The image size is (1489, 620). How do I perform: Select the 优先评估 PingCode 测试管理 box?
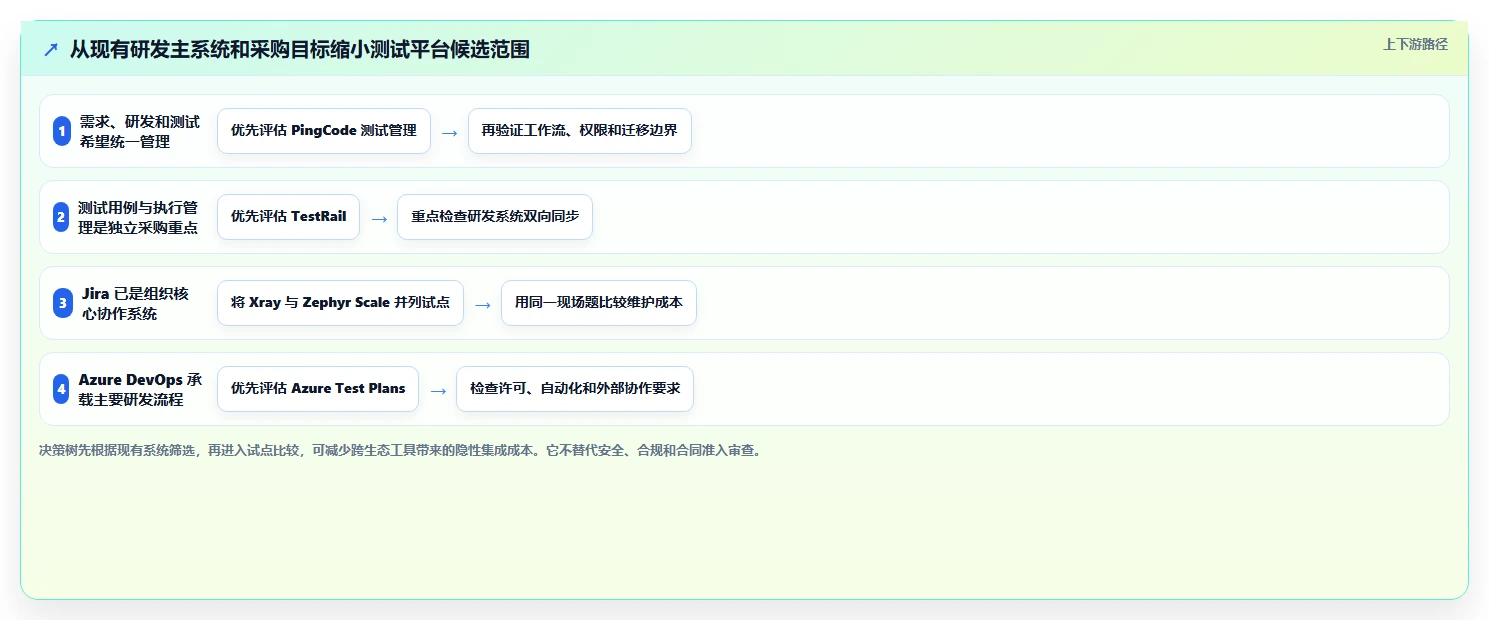tap(324, 131)
